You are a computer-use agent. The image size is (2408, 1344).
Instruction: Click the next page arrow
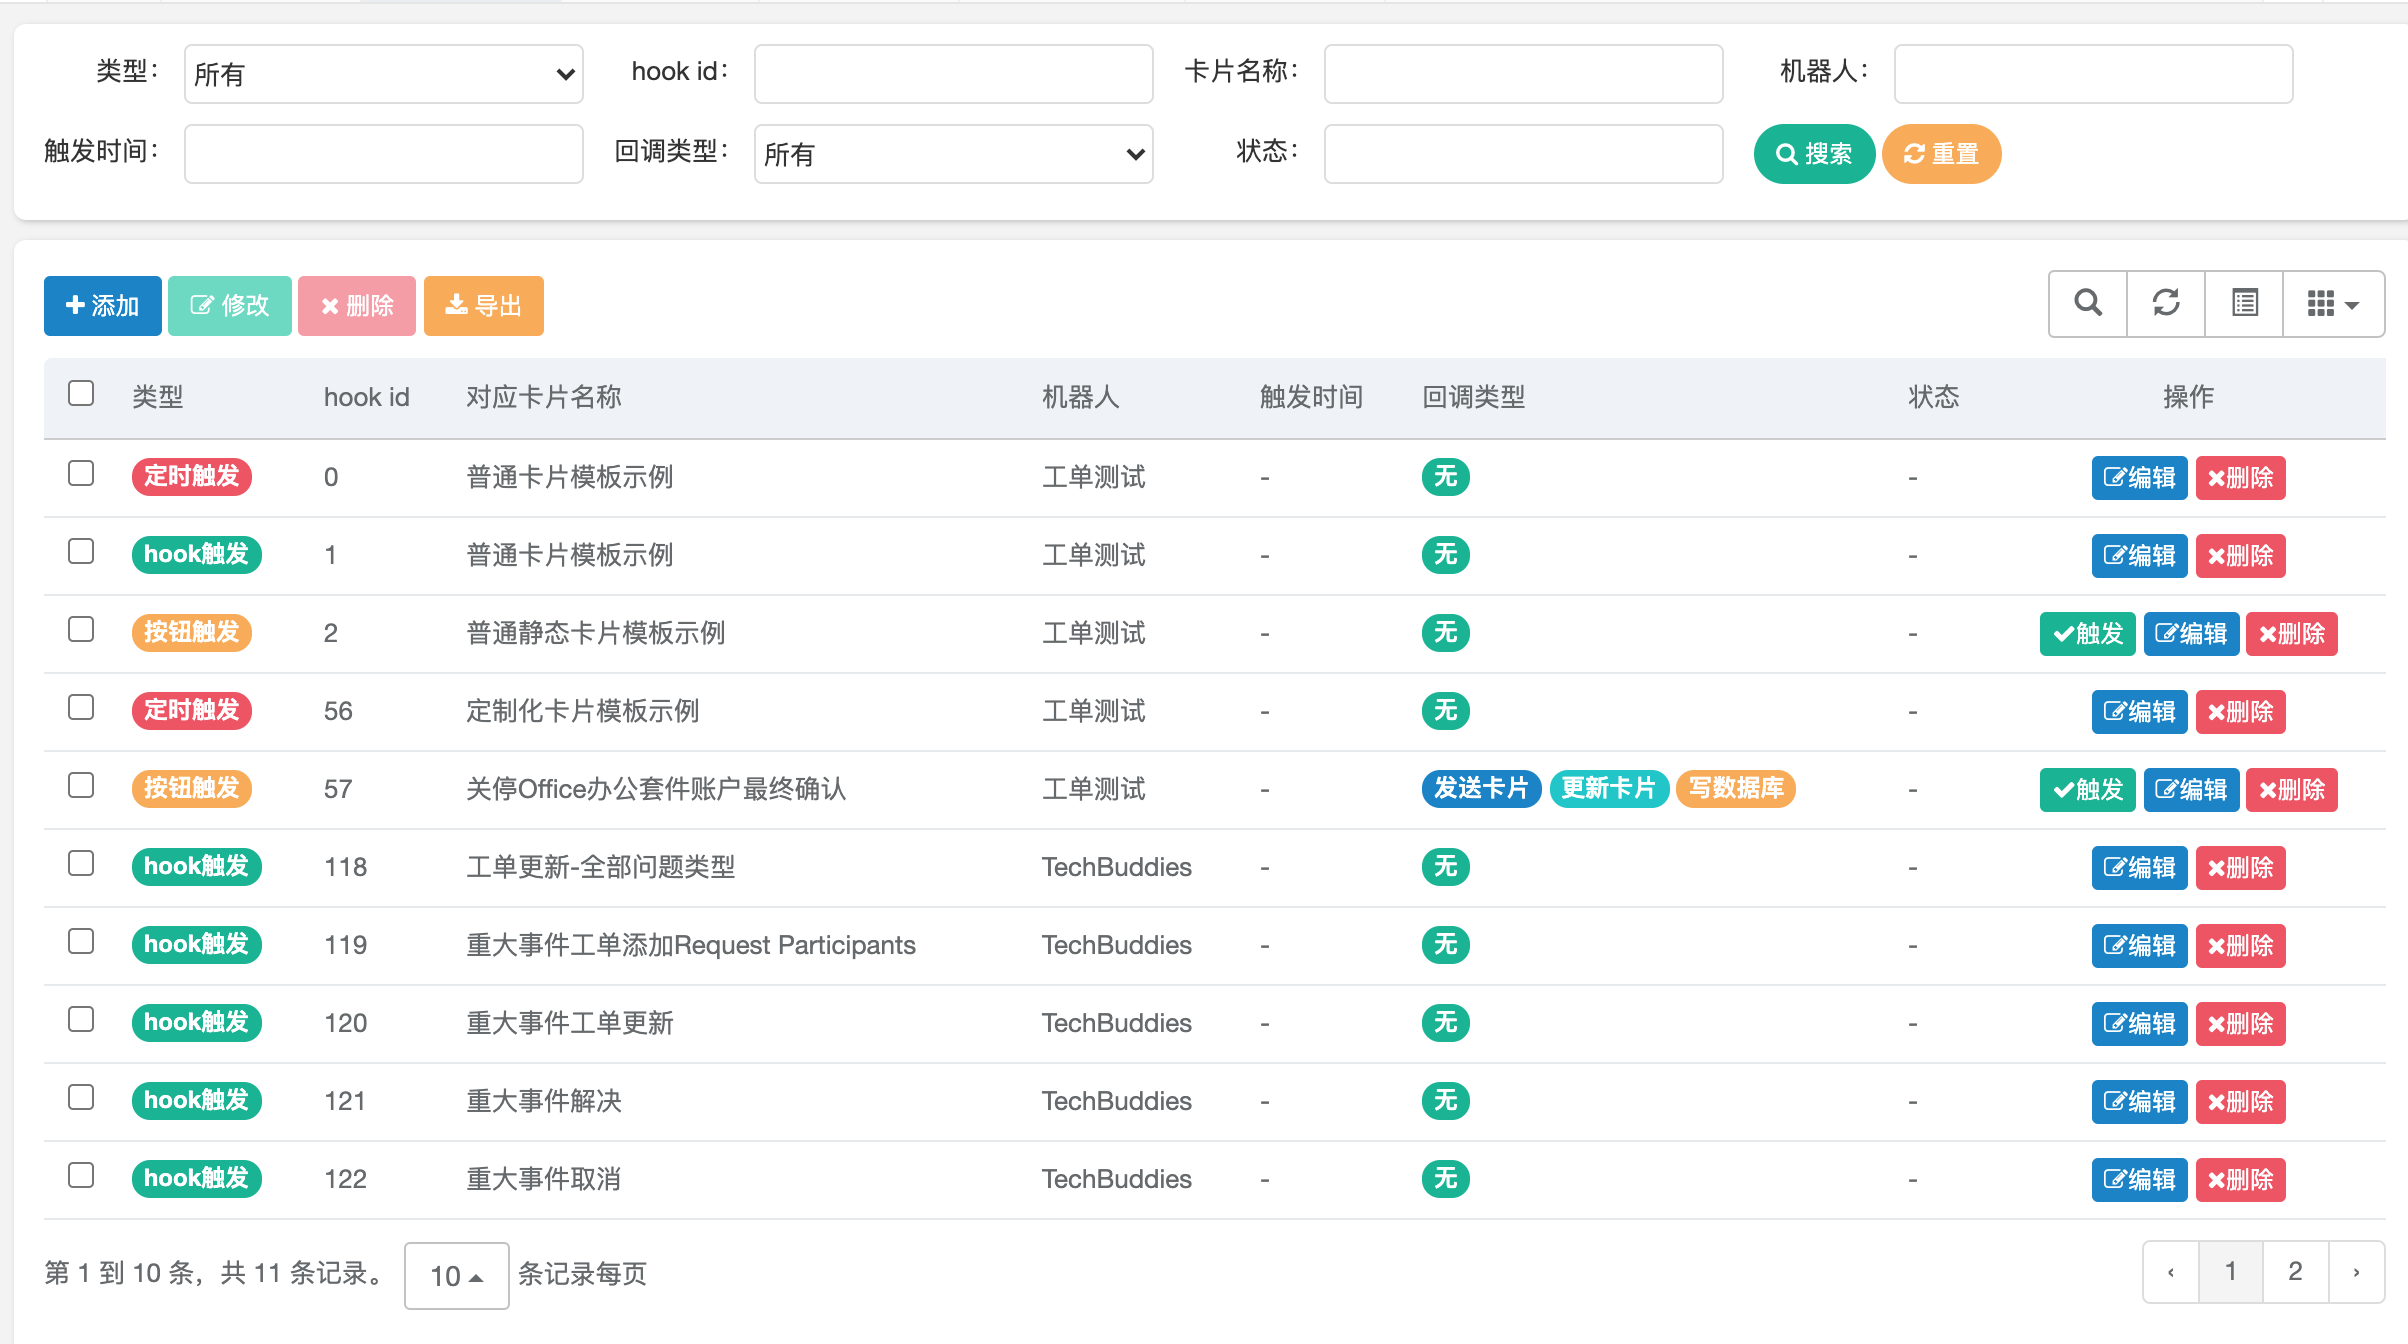(x=2356, y=1271)
